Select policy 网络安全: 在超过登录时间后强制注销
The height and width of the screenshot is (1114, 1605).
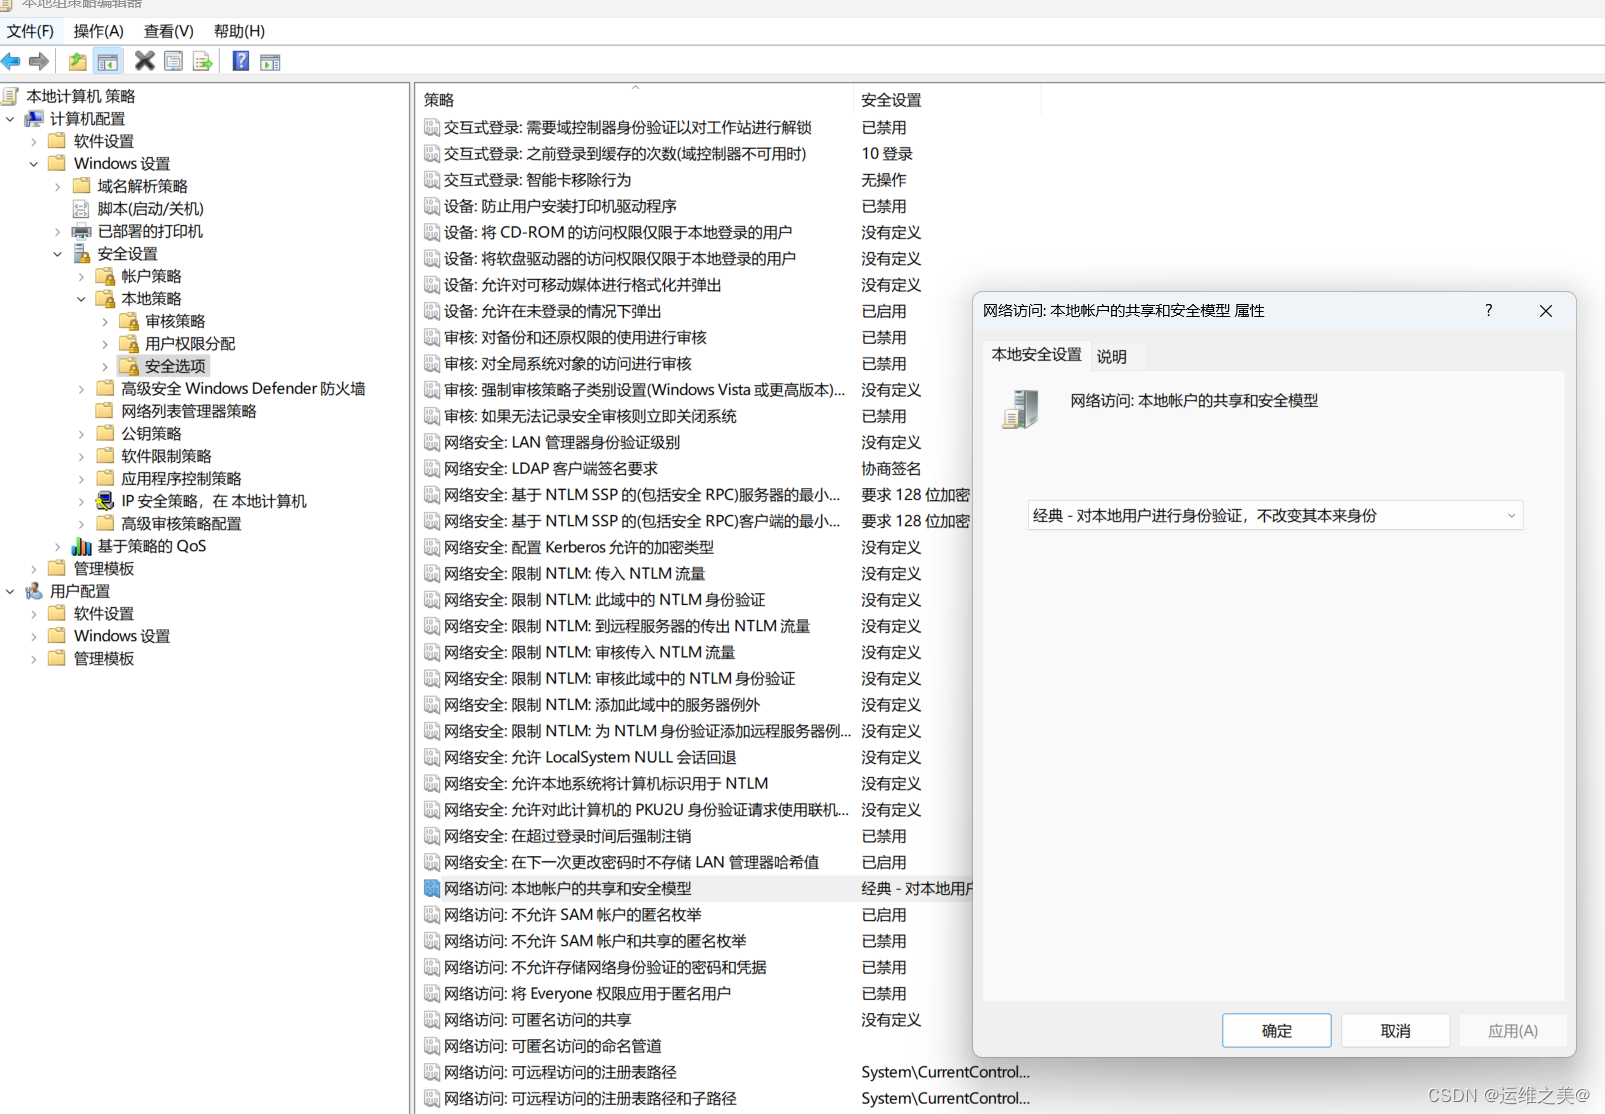coord(568,836)
